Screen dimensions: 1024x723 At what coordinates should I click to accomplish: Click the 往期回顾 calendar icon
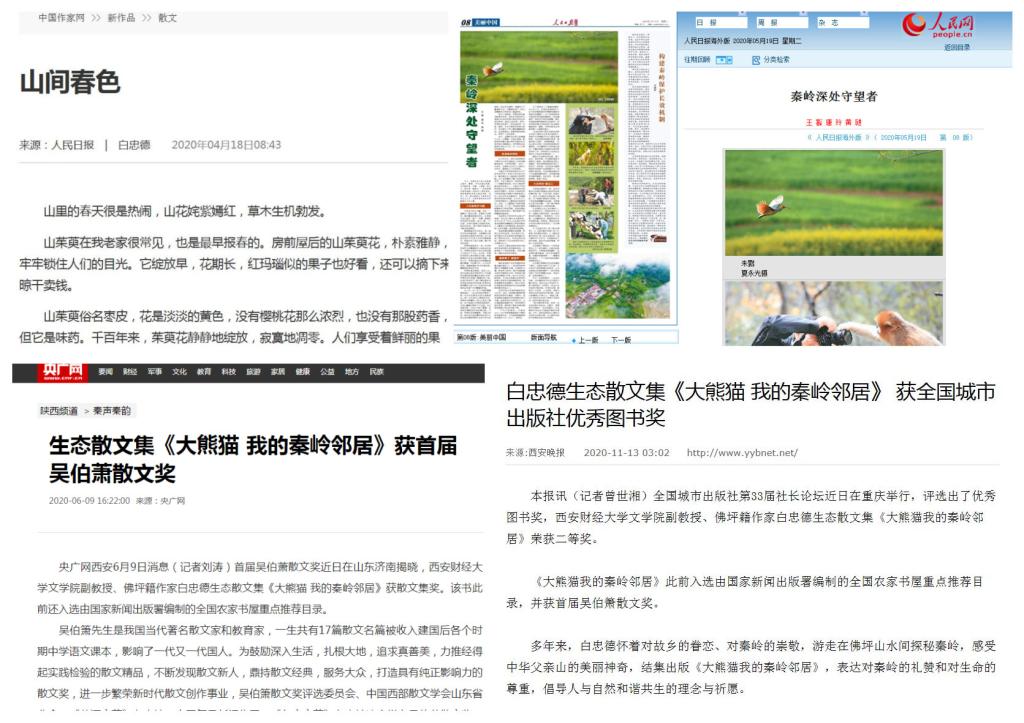click(723, 60)
